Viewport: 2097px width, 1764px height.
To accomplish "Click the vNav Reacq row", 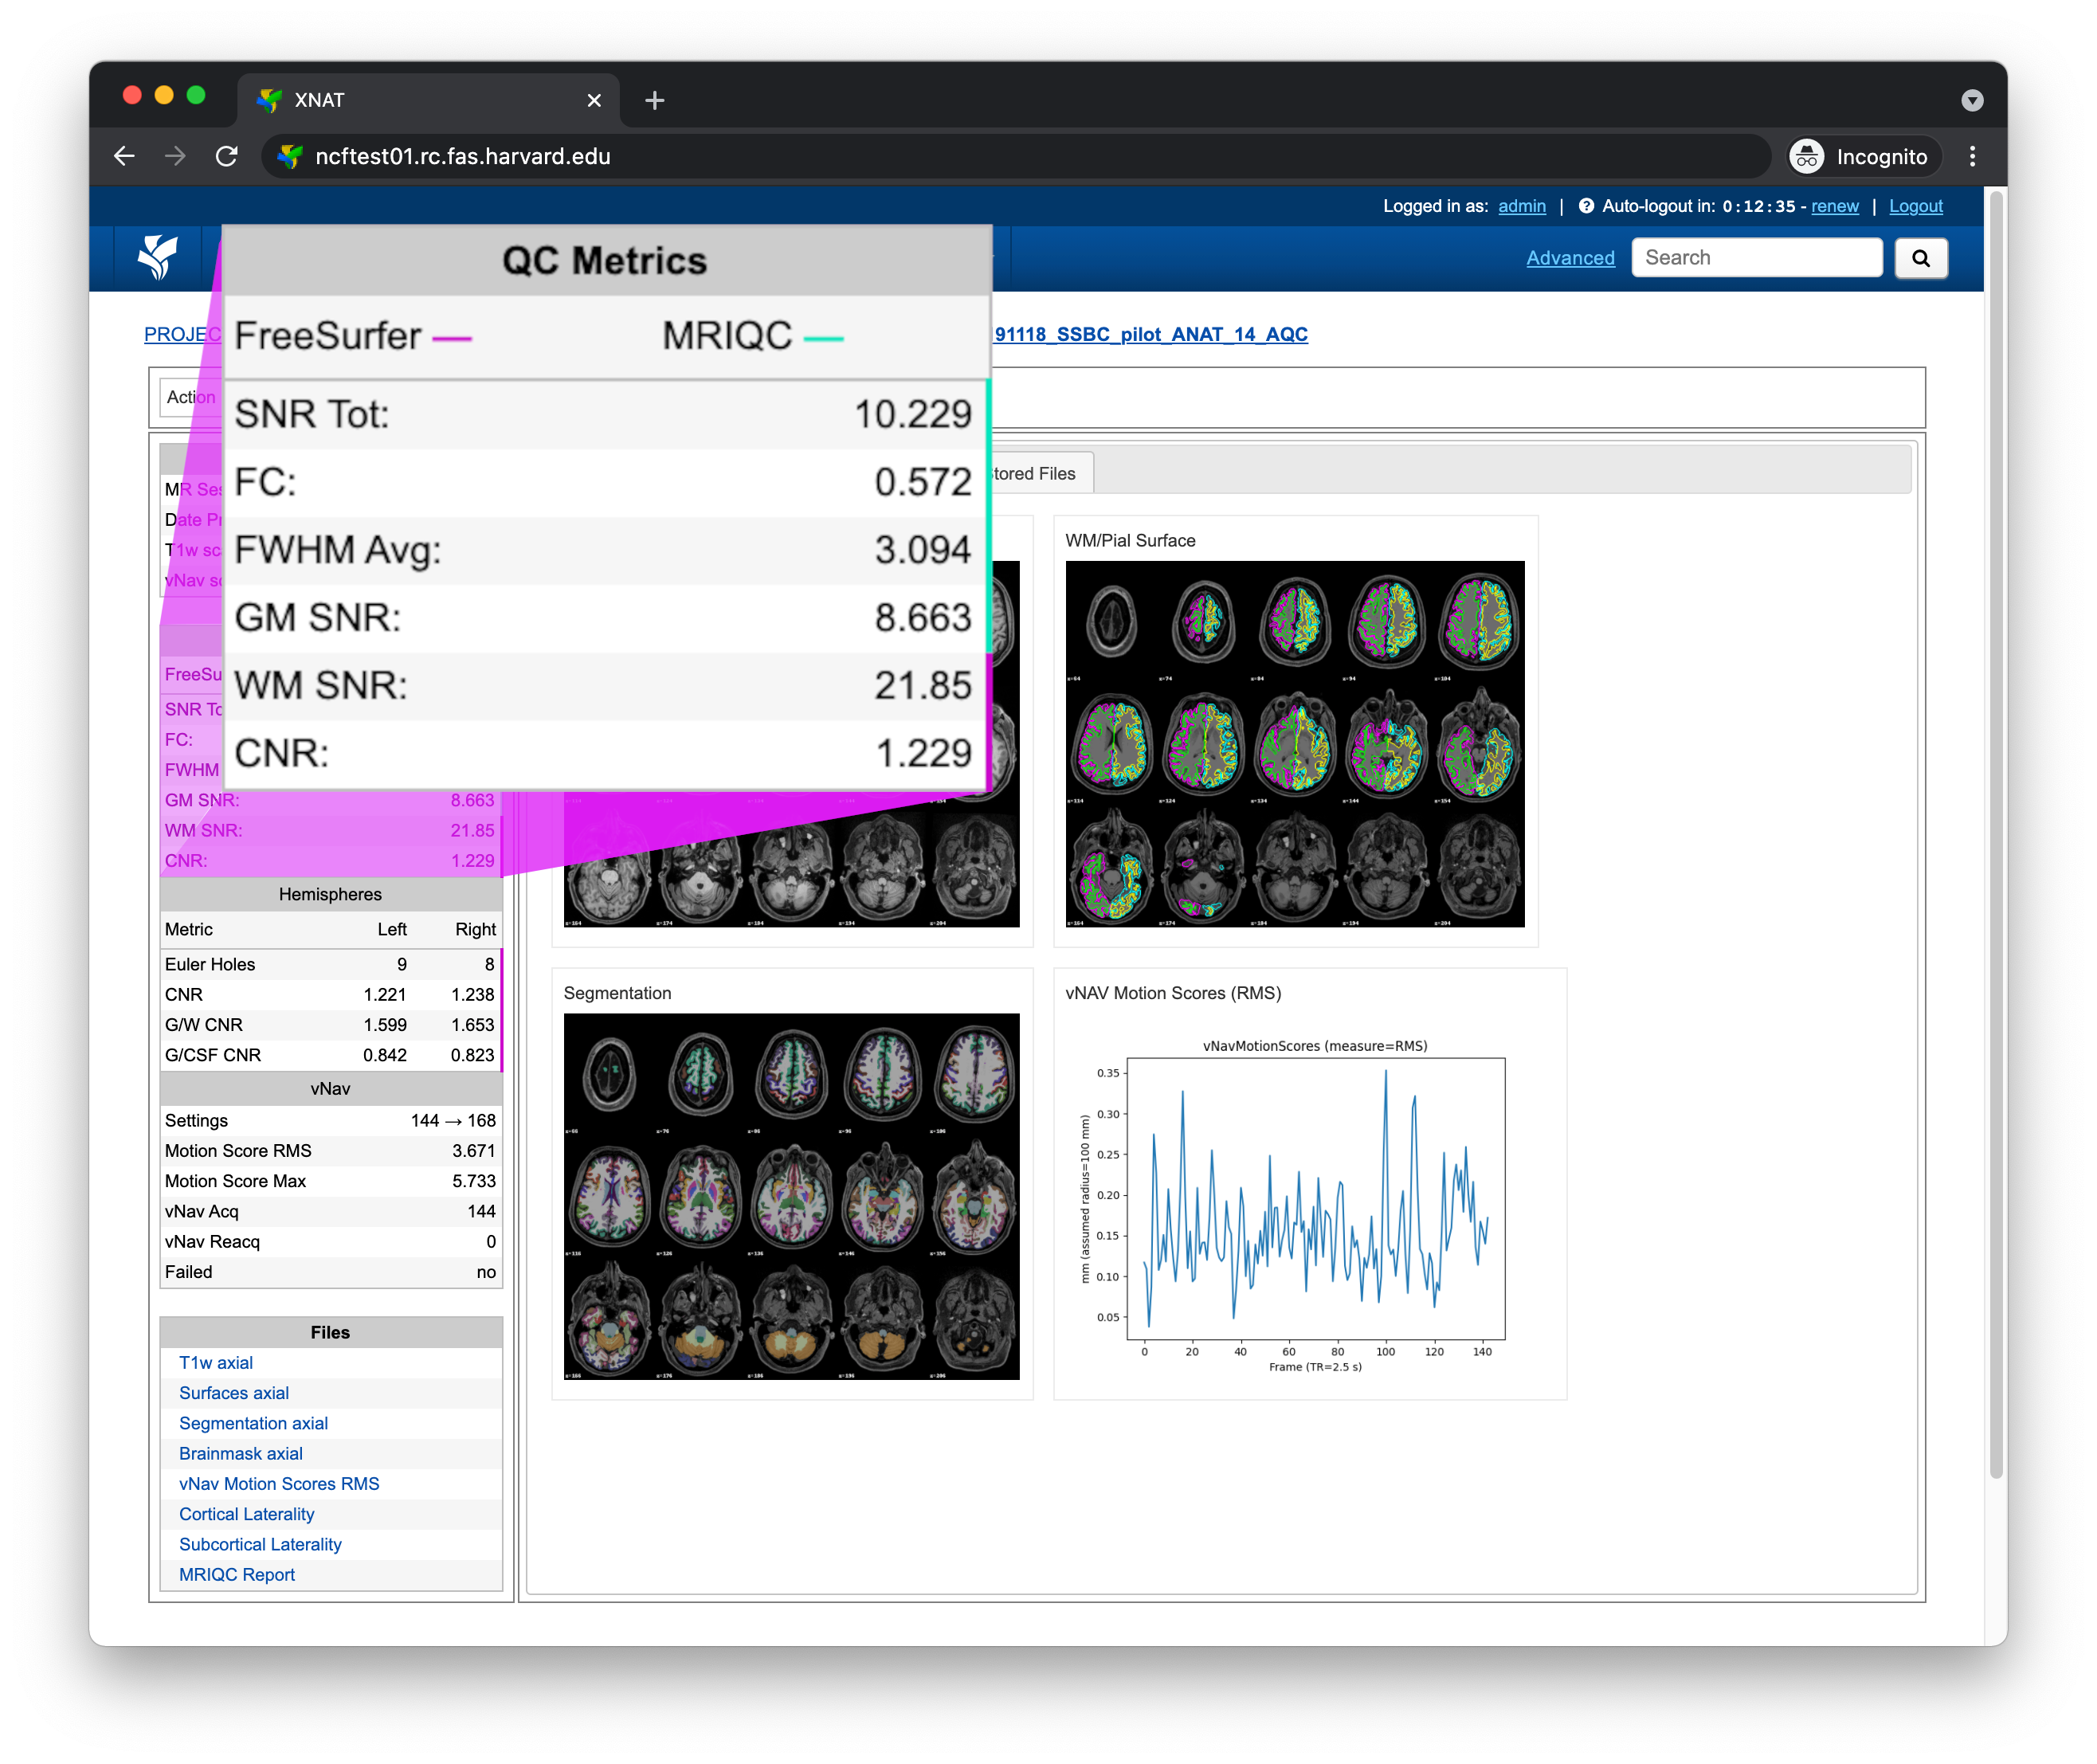I will 330,1241.
